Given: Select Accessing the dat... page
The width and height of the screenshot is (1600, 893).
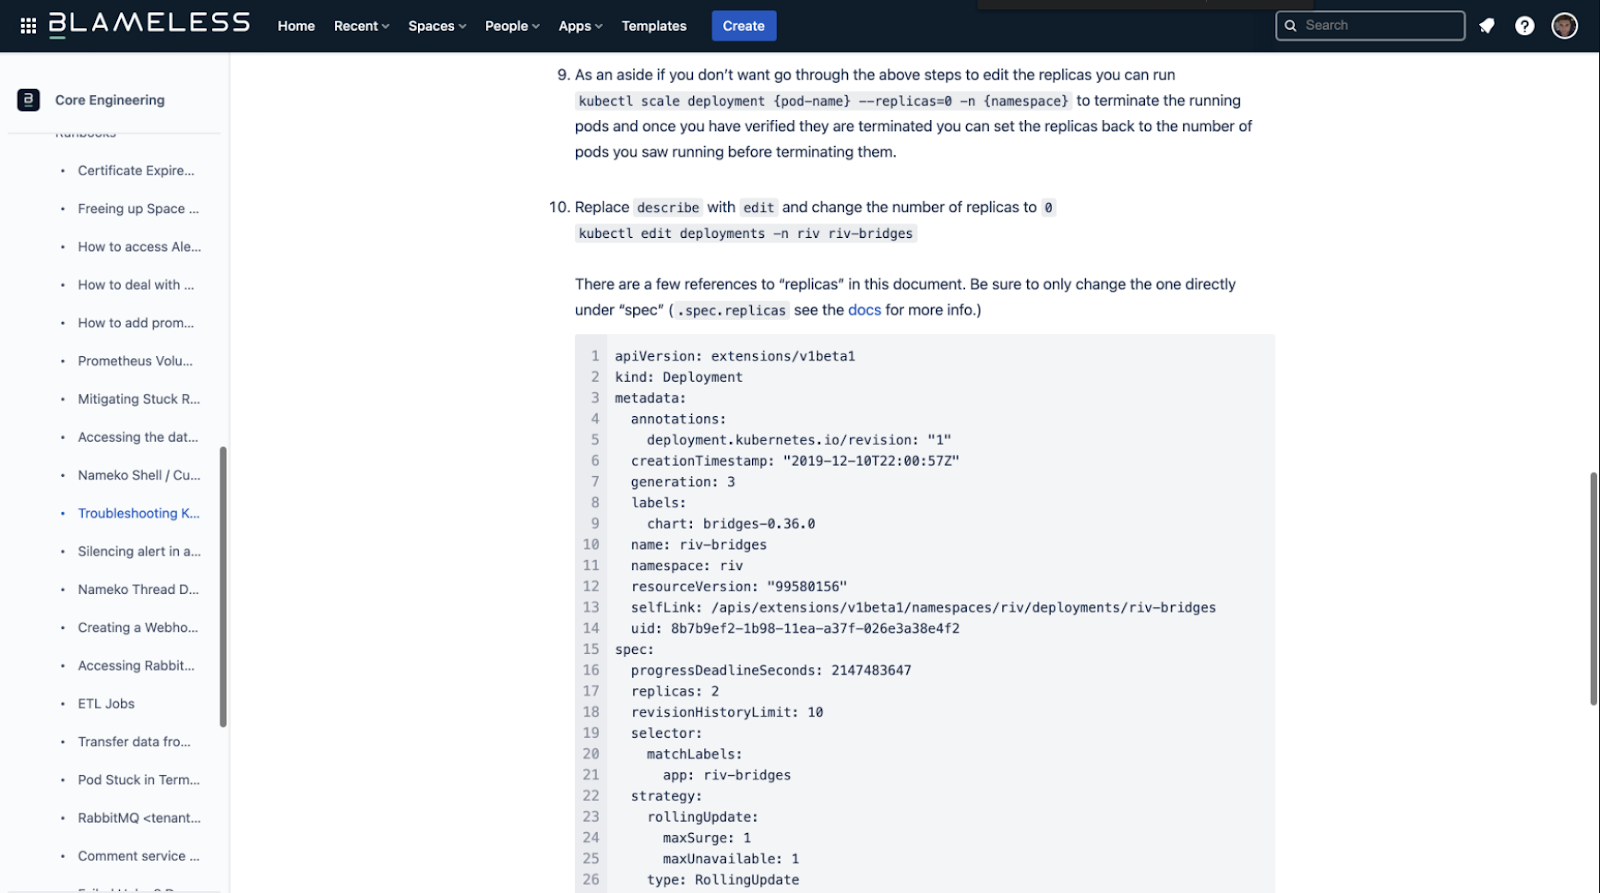Looking at the screenshot, I should [138, 437].
